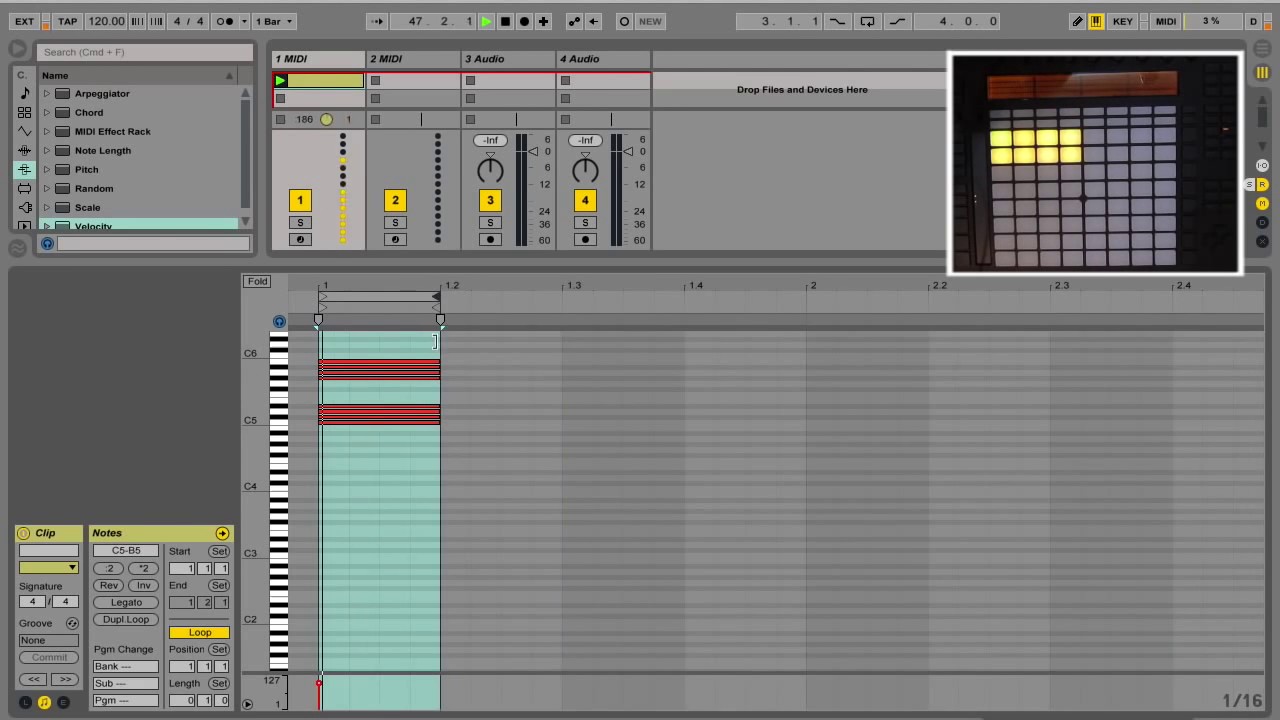Arm the transport Record button
This screenshot has width=1280, height=720.
tap(524, 21)
